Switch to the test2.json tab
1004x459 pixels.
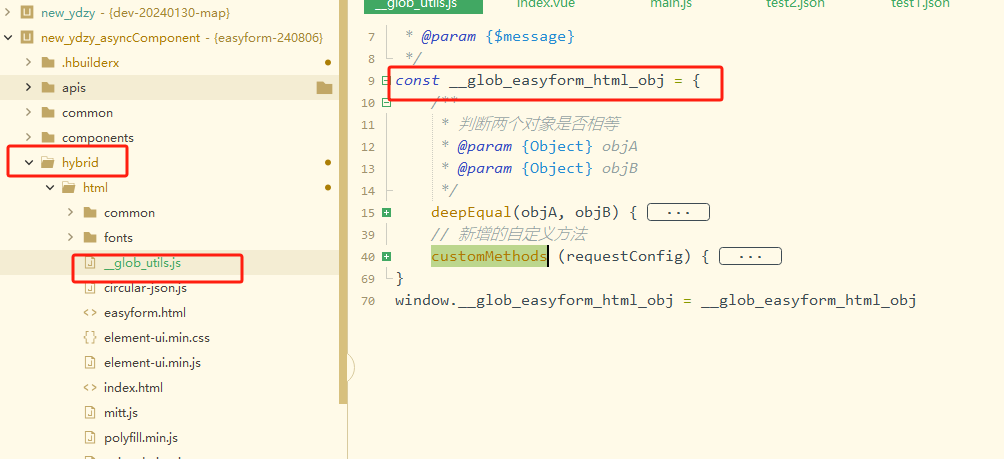[795, 5]
